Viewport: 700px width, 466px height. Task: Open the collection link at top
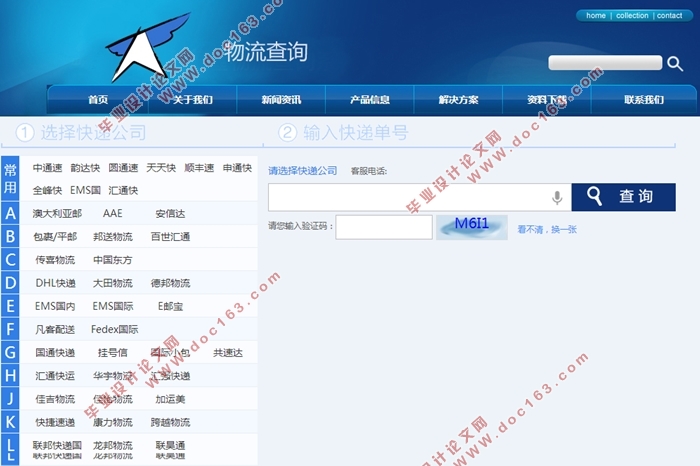pos(632,16)
